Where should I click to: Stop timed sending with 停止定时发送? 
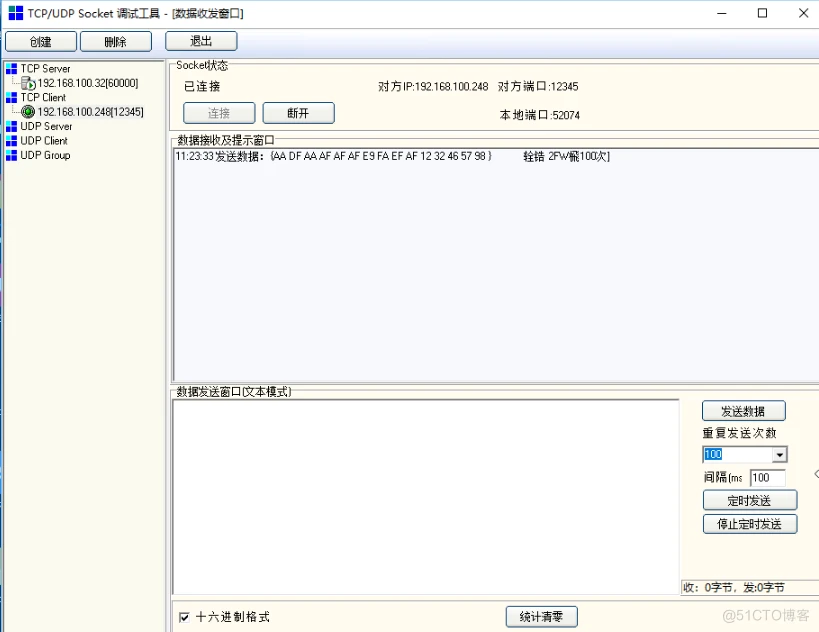(x=750, y=524)
